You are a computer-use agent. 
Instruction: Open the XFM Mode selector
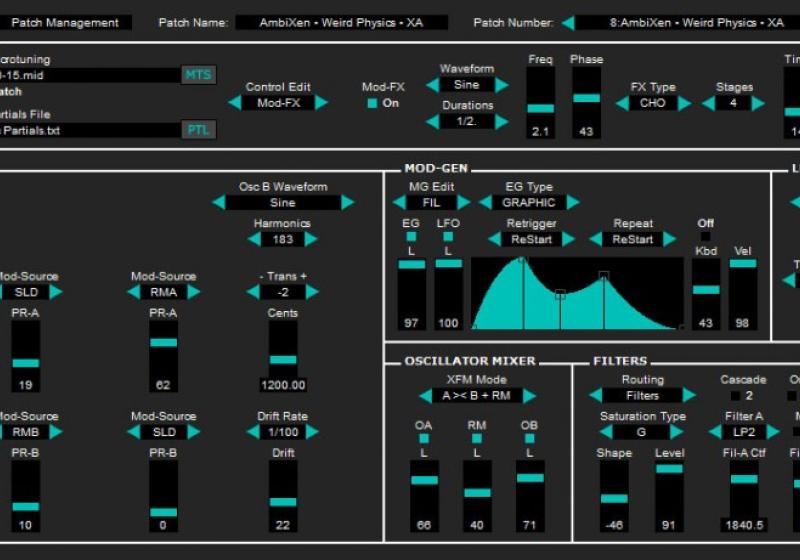476,396
